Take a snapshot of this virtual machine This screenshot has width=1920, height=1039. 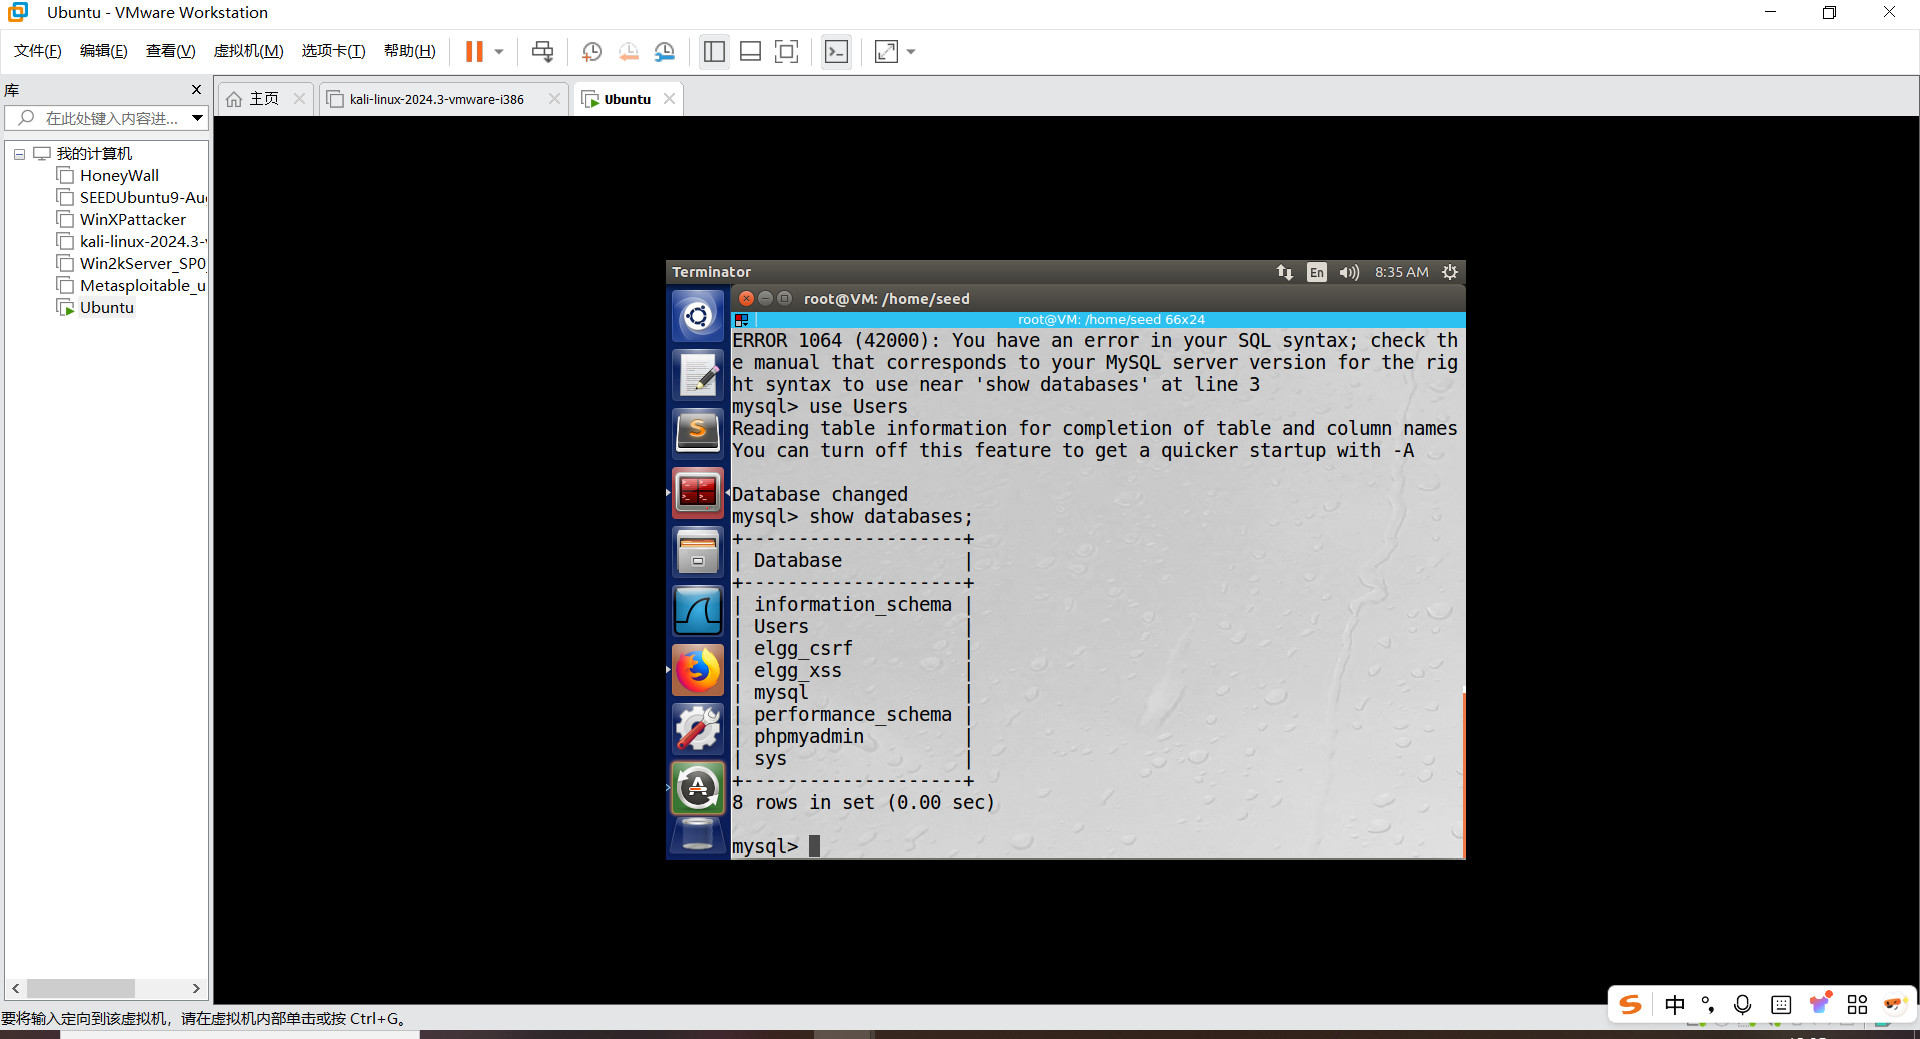click(592, 51)
